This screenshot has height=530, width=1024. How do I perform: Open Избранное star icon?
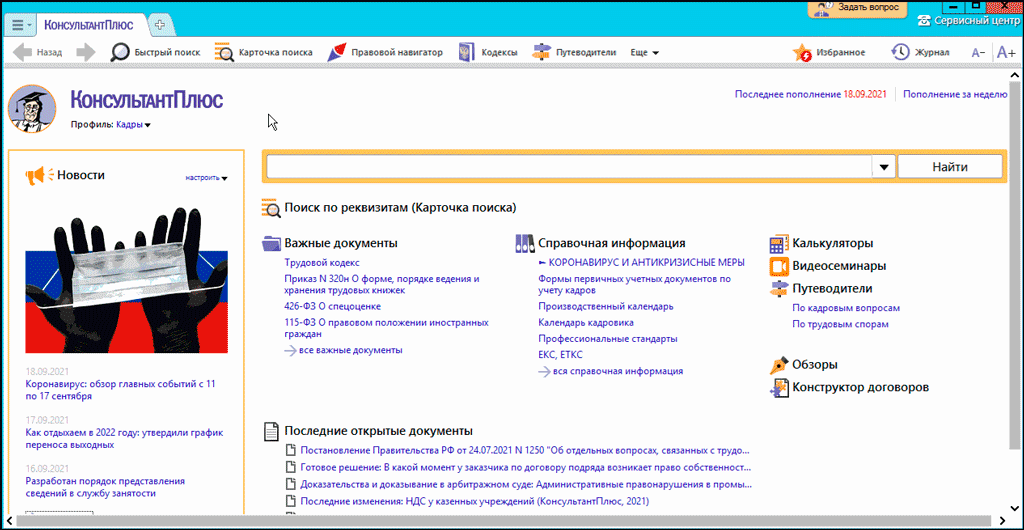802,52
